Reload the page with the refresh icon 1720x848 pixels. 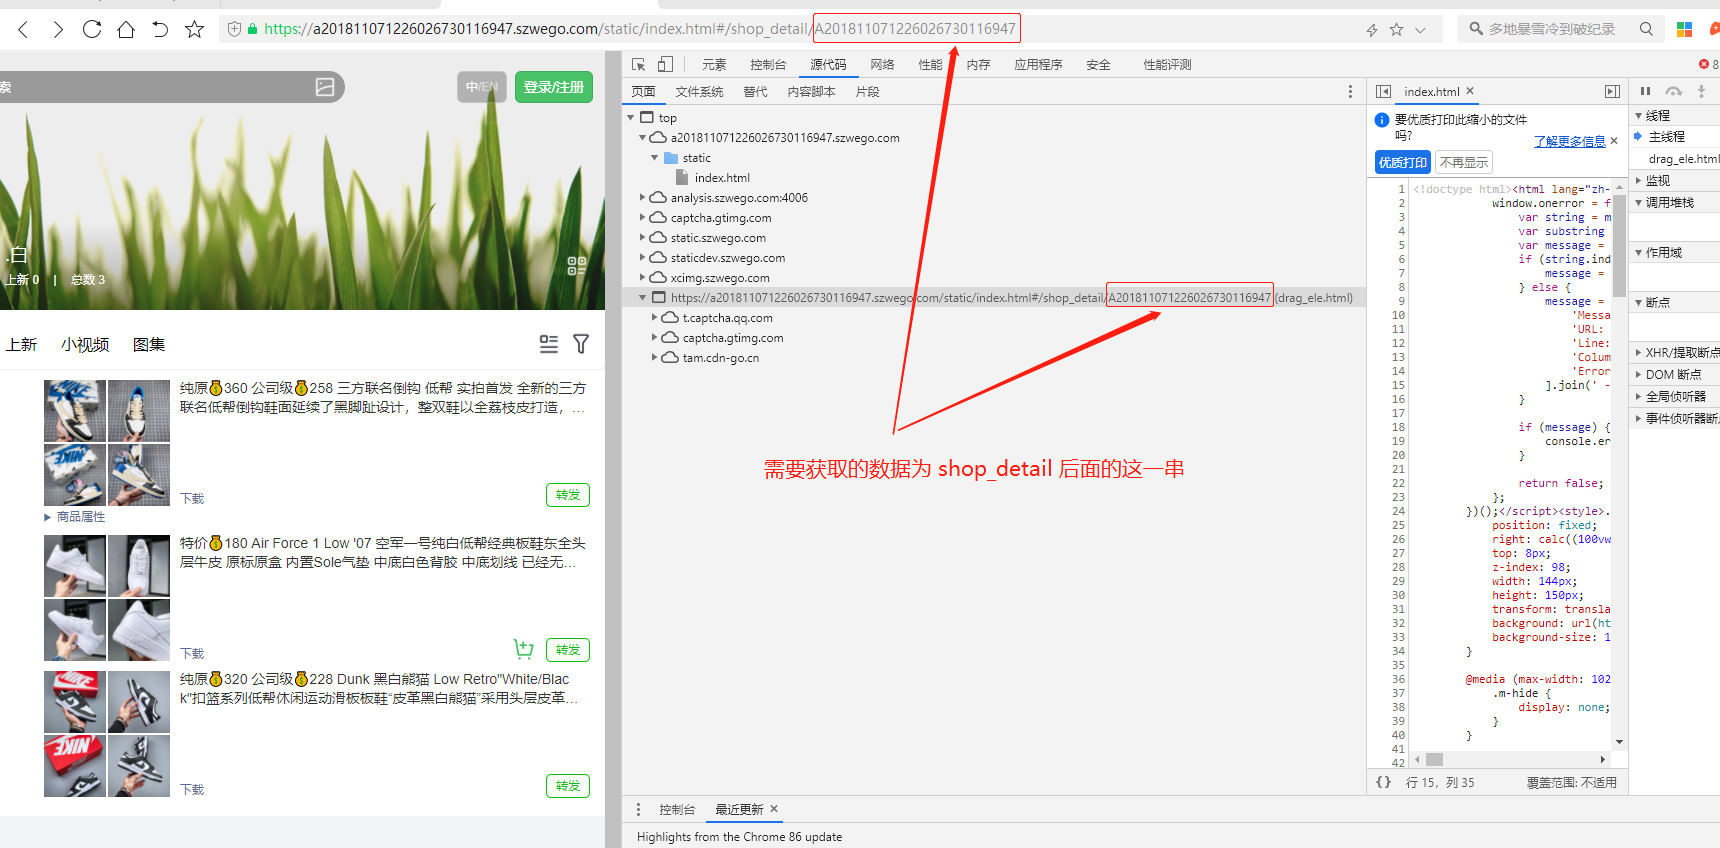pos(92,29)
